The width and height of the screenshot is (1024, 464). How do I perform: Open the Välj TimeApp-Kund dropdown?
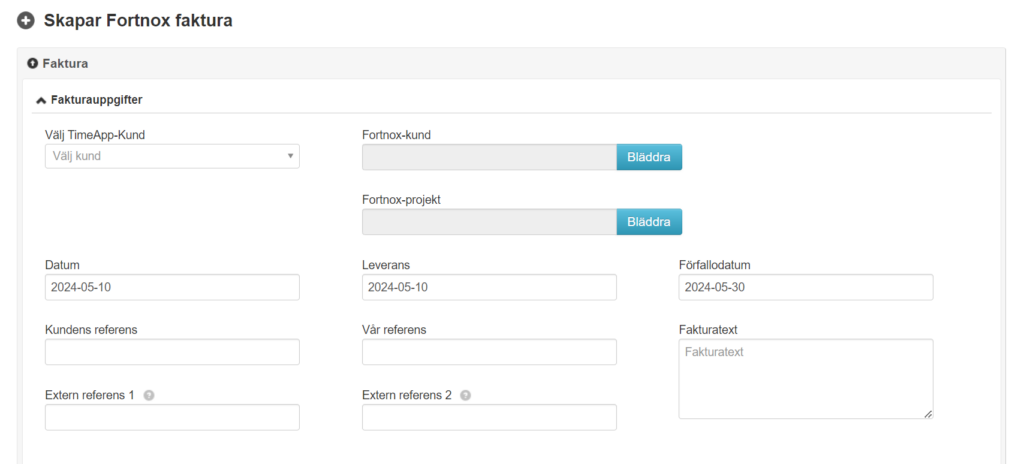pos(172,156)
